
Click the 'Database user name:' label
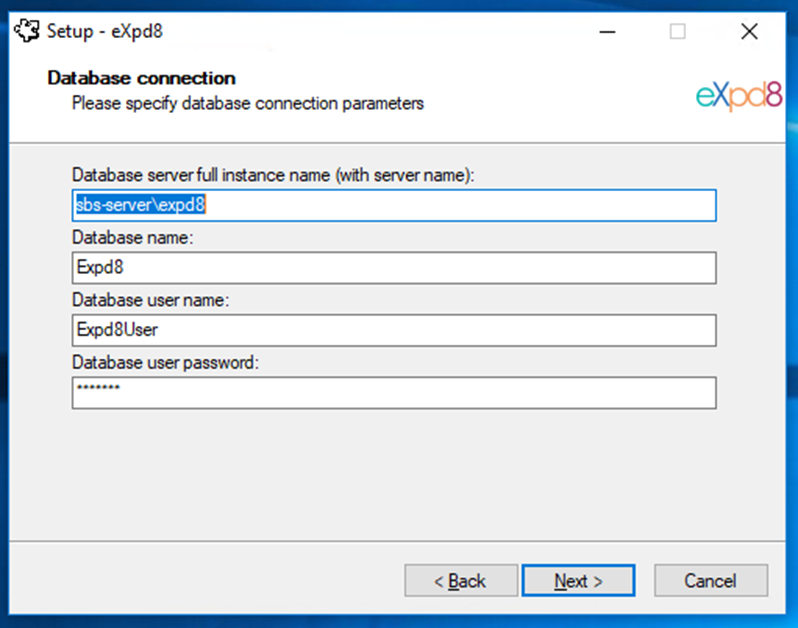coord(151,300)
